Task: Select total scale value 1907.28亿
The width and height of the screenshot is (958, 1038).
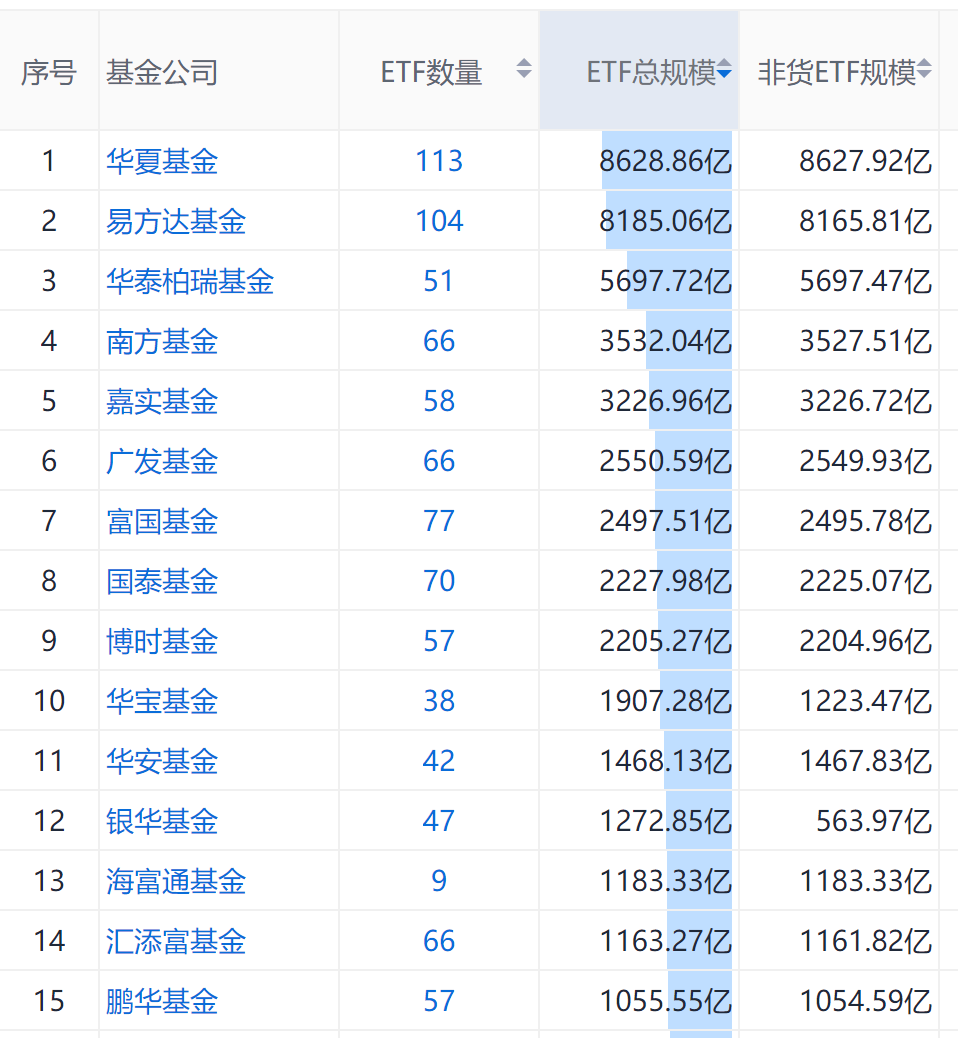Action: tap(665, 701)
